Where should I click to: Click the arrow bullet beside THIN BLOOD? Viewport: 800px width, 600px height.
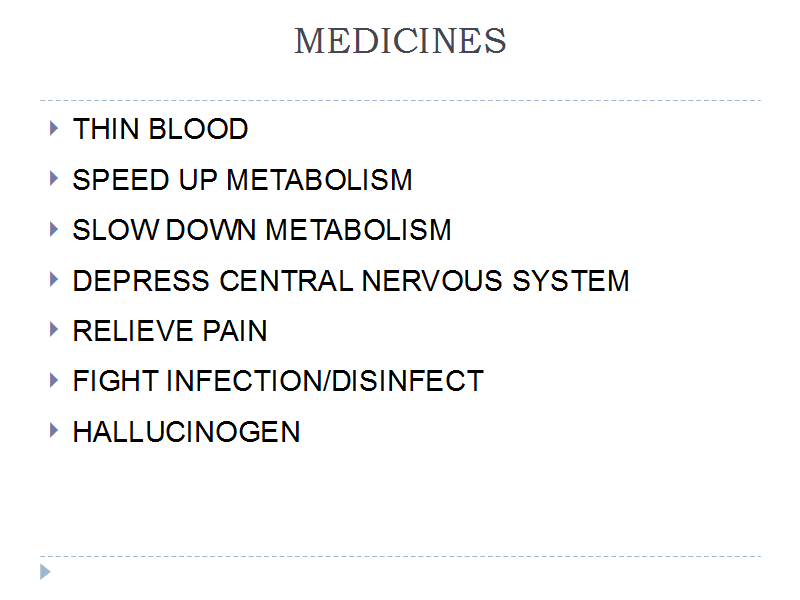click(54, 128)
